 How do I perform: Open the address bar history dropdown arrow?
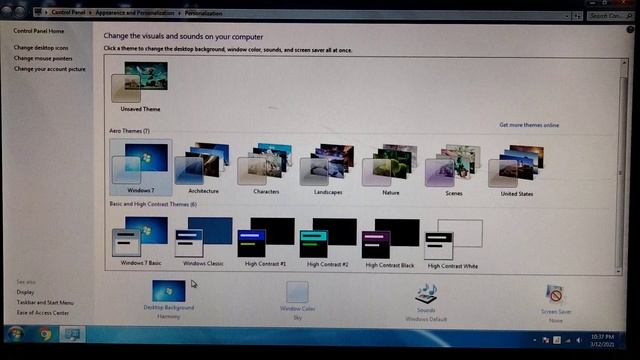pyautogui.click(x=567, y=16)
